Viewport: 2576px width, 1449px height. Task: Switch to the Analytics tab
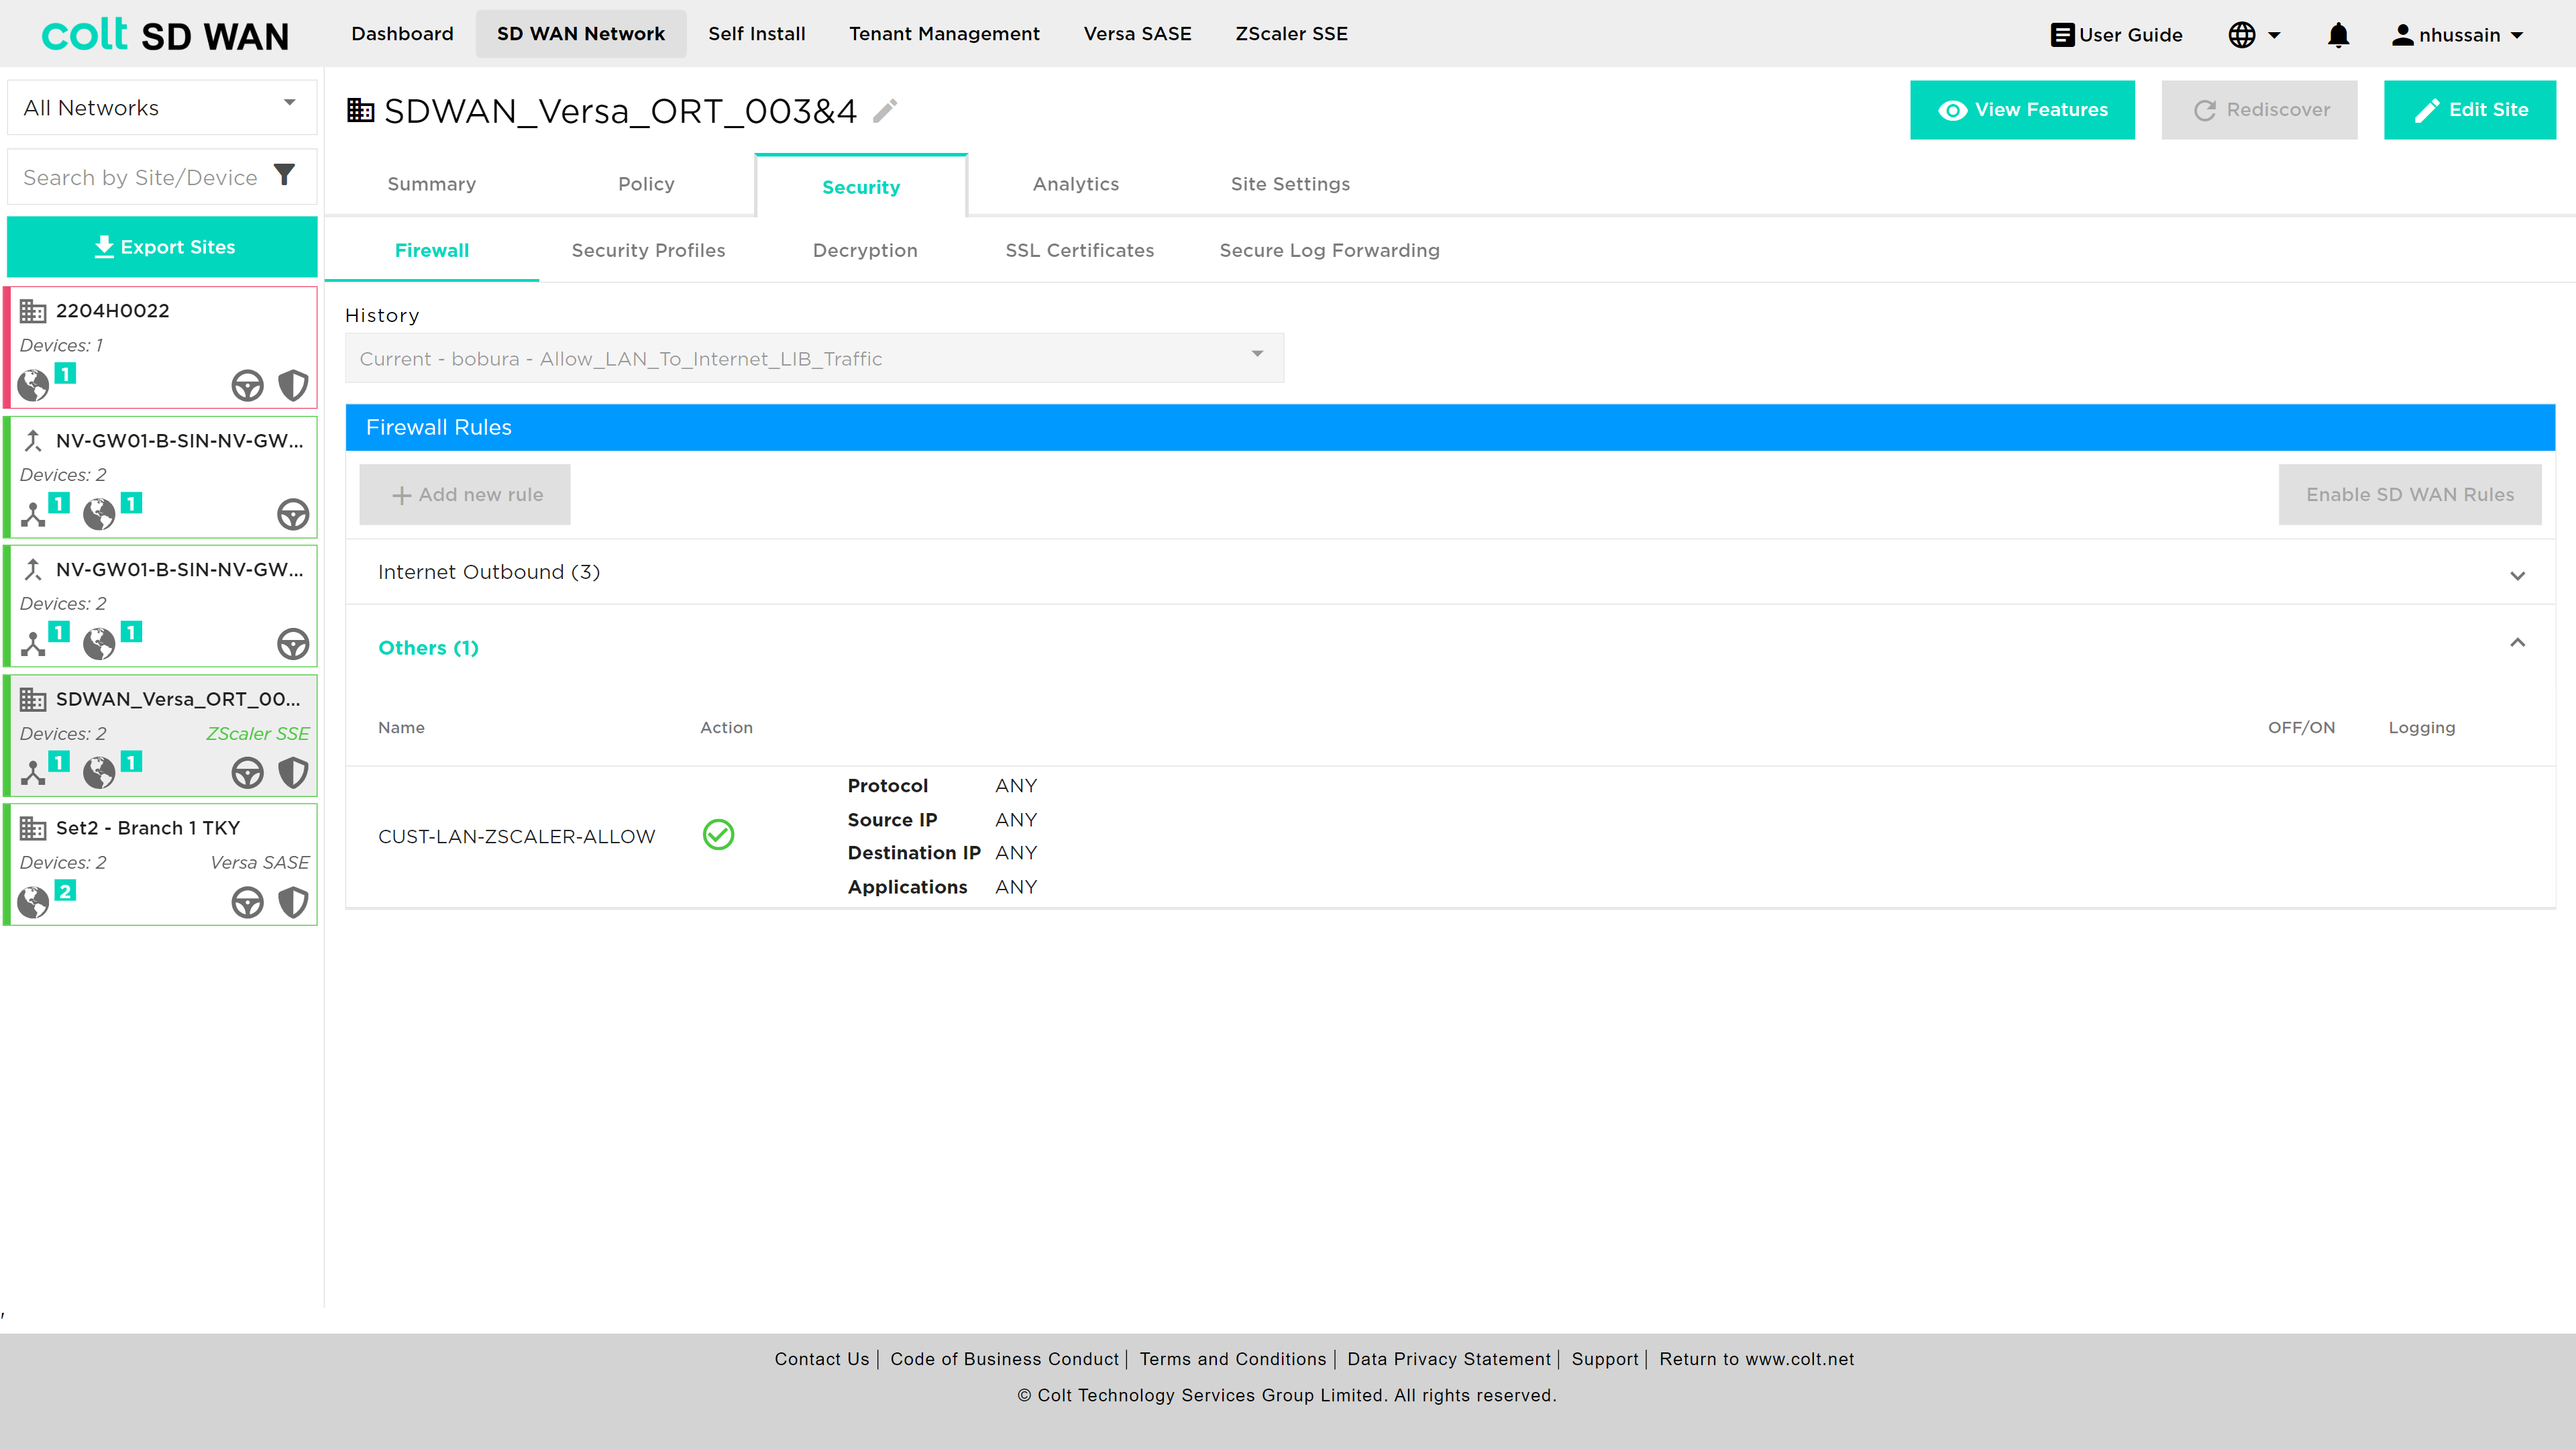click(x=1076, y=184)
